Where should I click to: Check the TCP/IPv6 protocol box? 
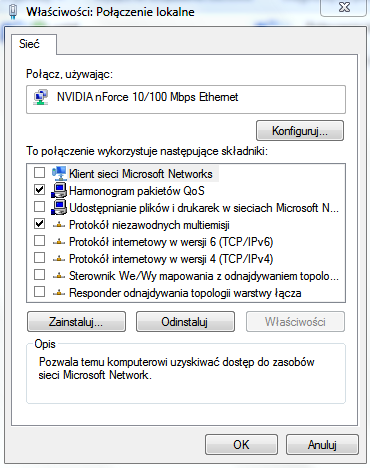39,241
